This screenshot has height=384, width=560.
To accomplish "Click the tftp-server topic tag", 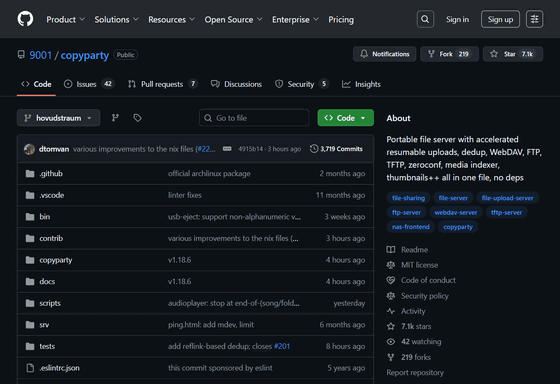I will [506, 213].
